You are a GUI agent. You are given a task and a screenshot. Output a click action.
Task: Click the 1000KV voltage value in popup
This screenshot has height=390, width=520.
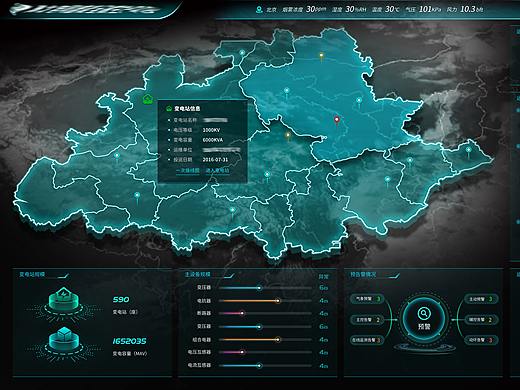[211, 130]
